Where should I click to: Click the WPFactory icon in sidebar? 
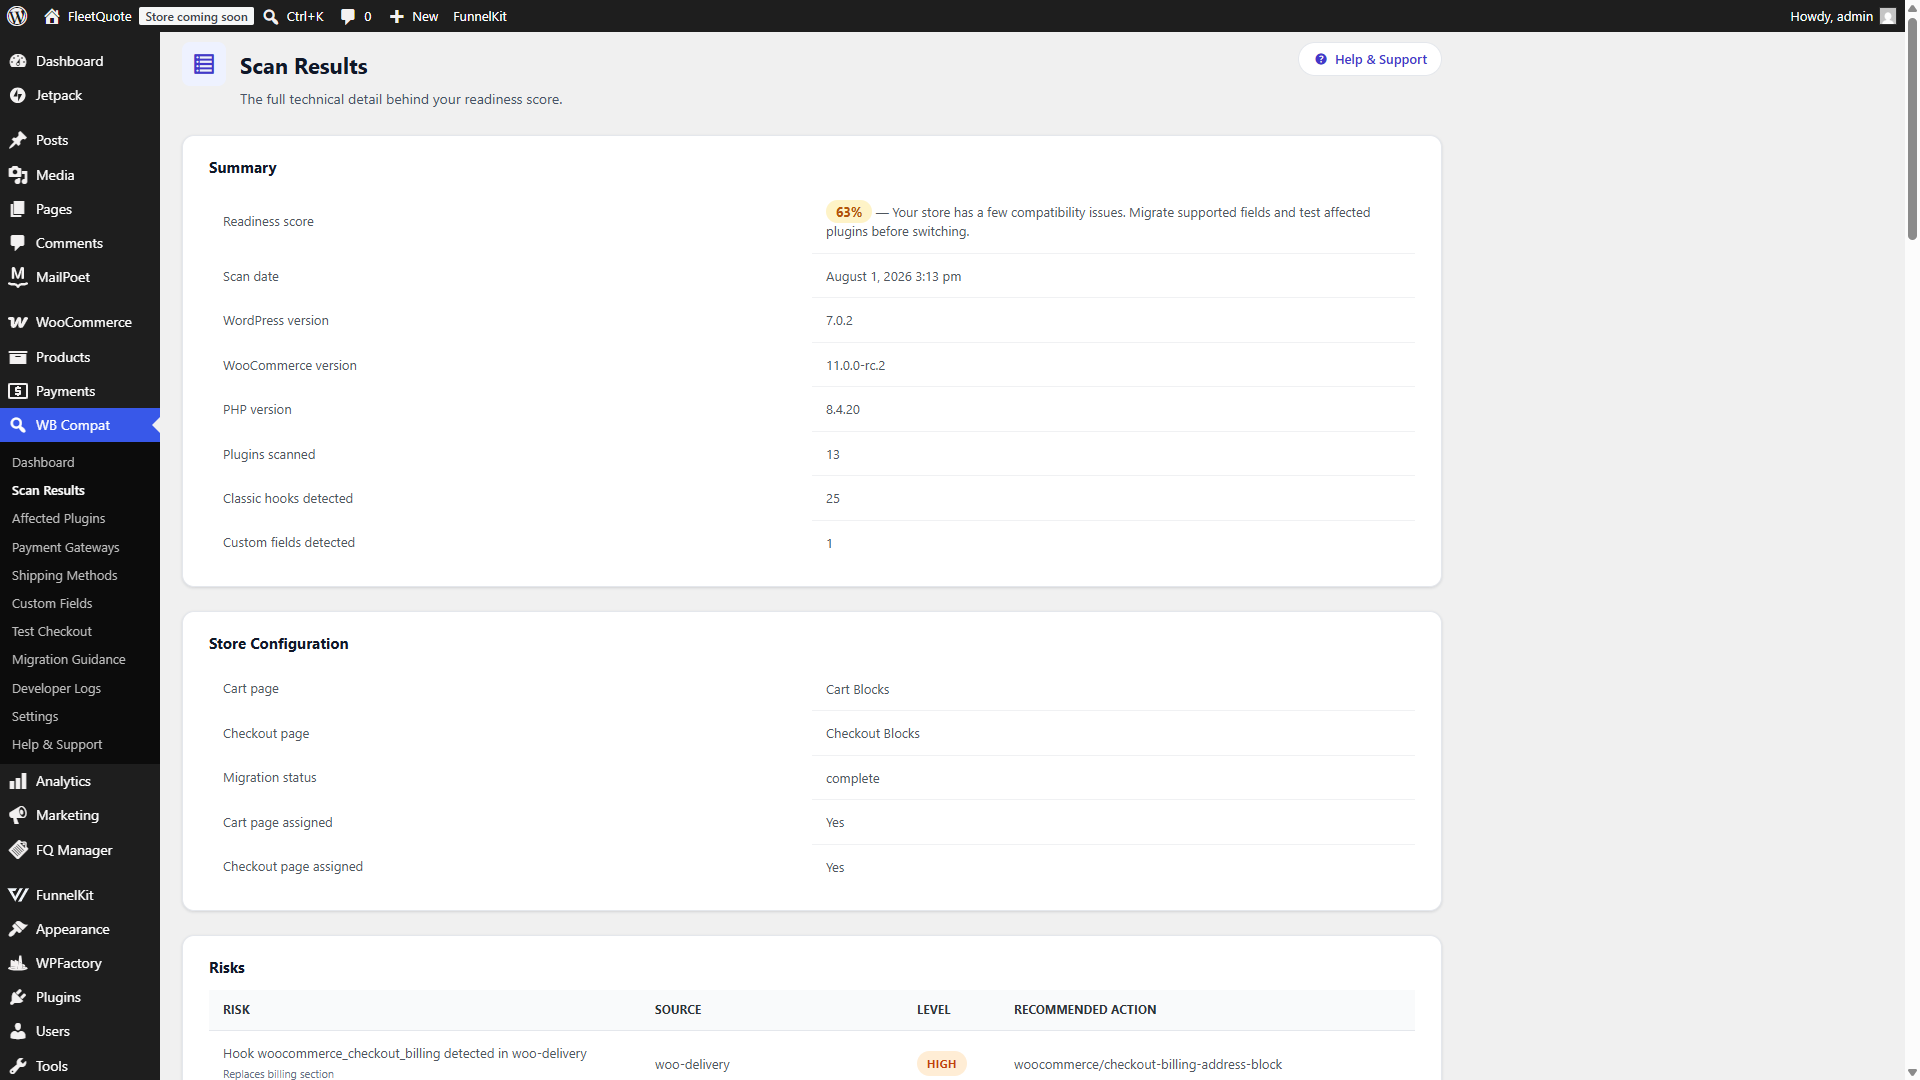click(18, 963)
